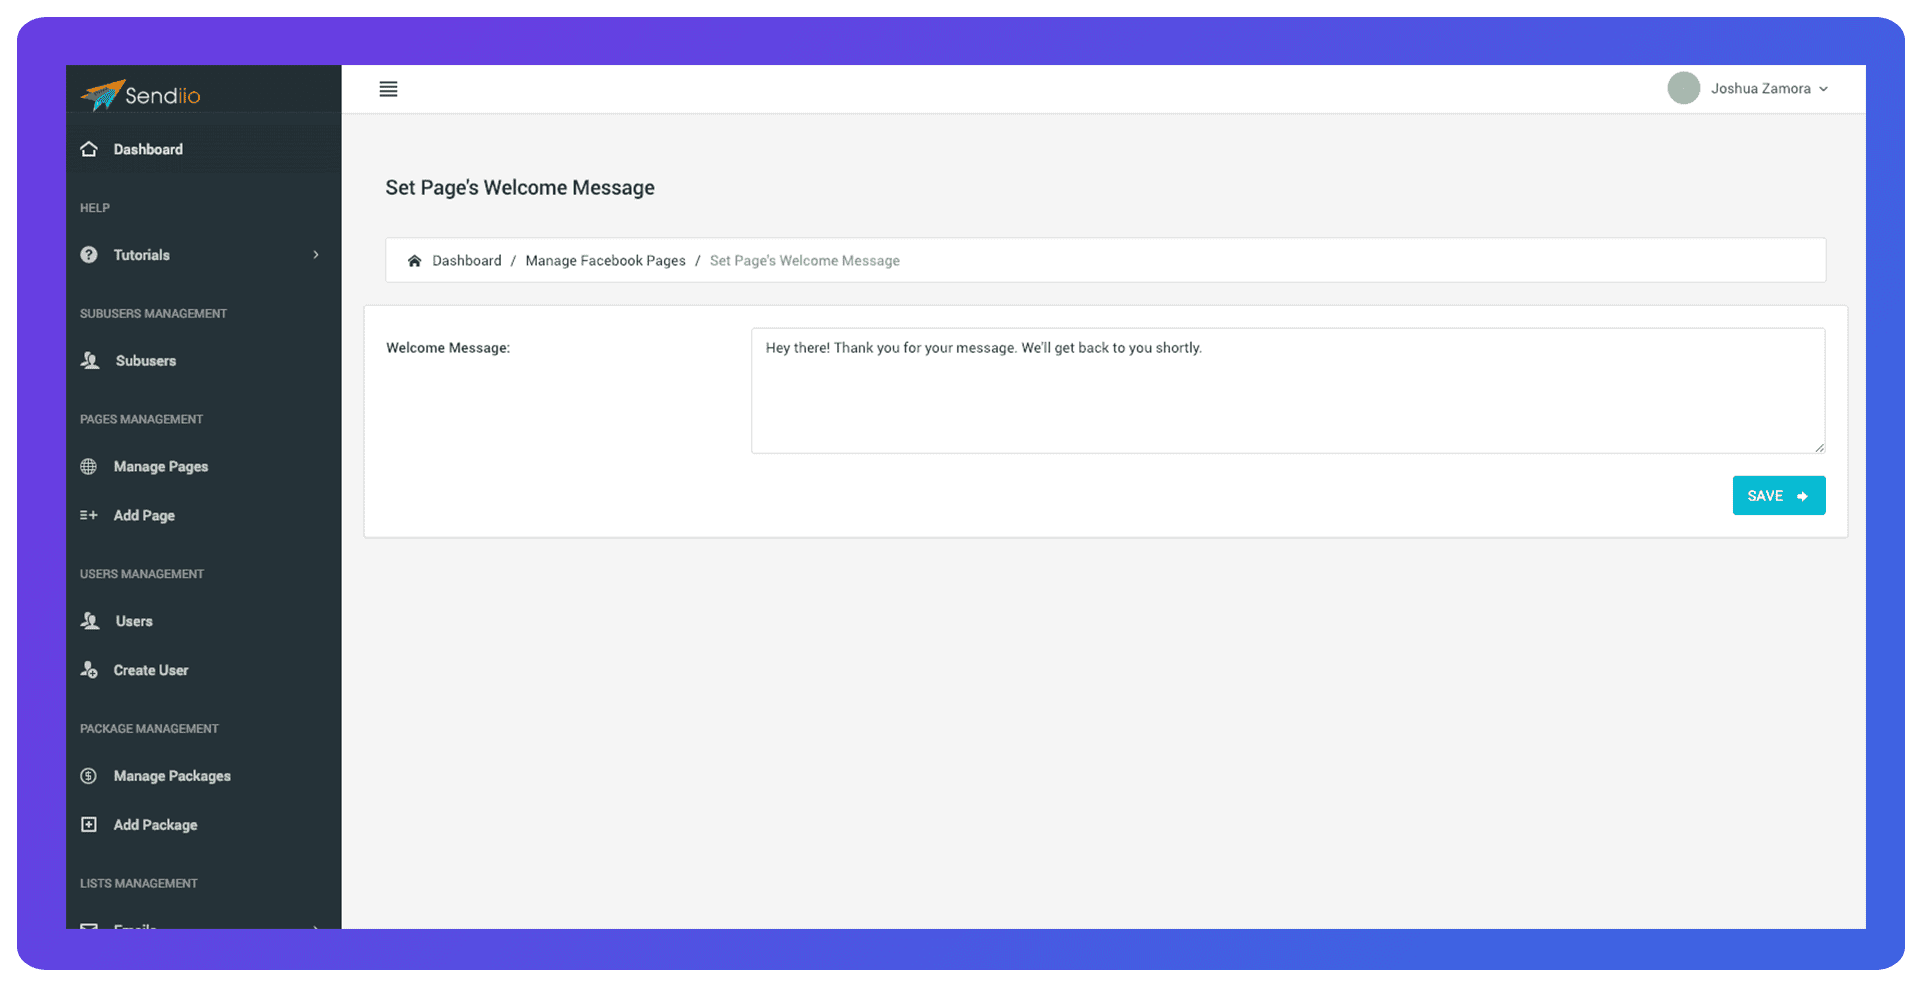The width and height of the screenshot is (1920, 991).
Task: Click the breadcrumb home icon
Action: coord(414,261)
